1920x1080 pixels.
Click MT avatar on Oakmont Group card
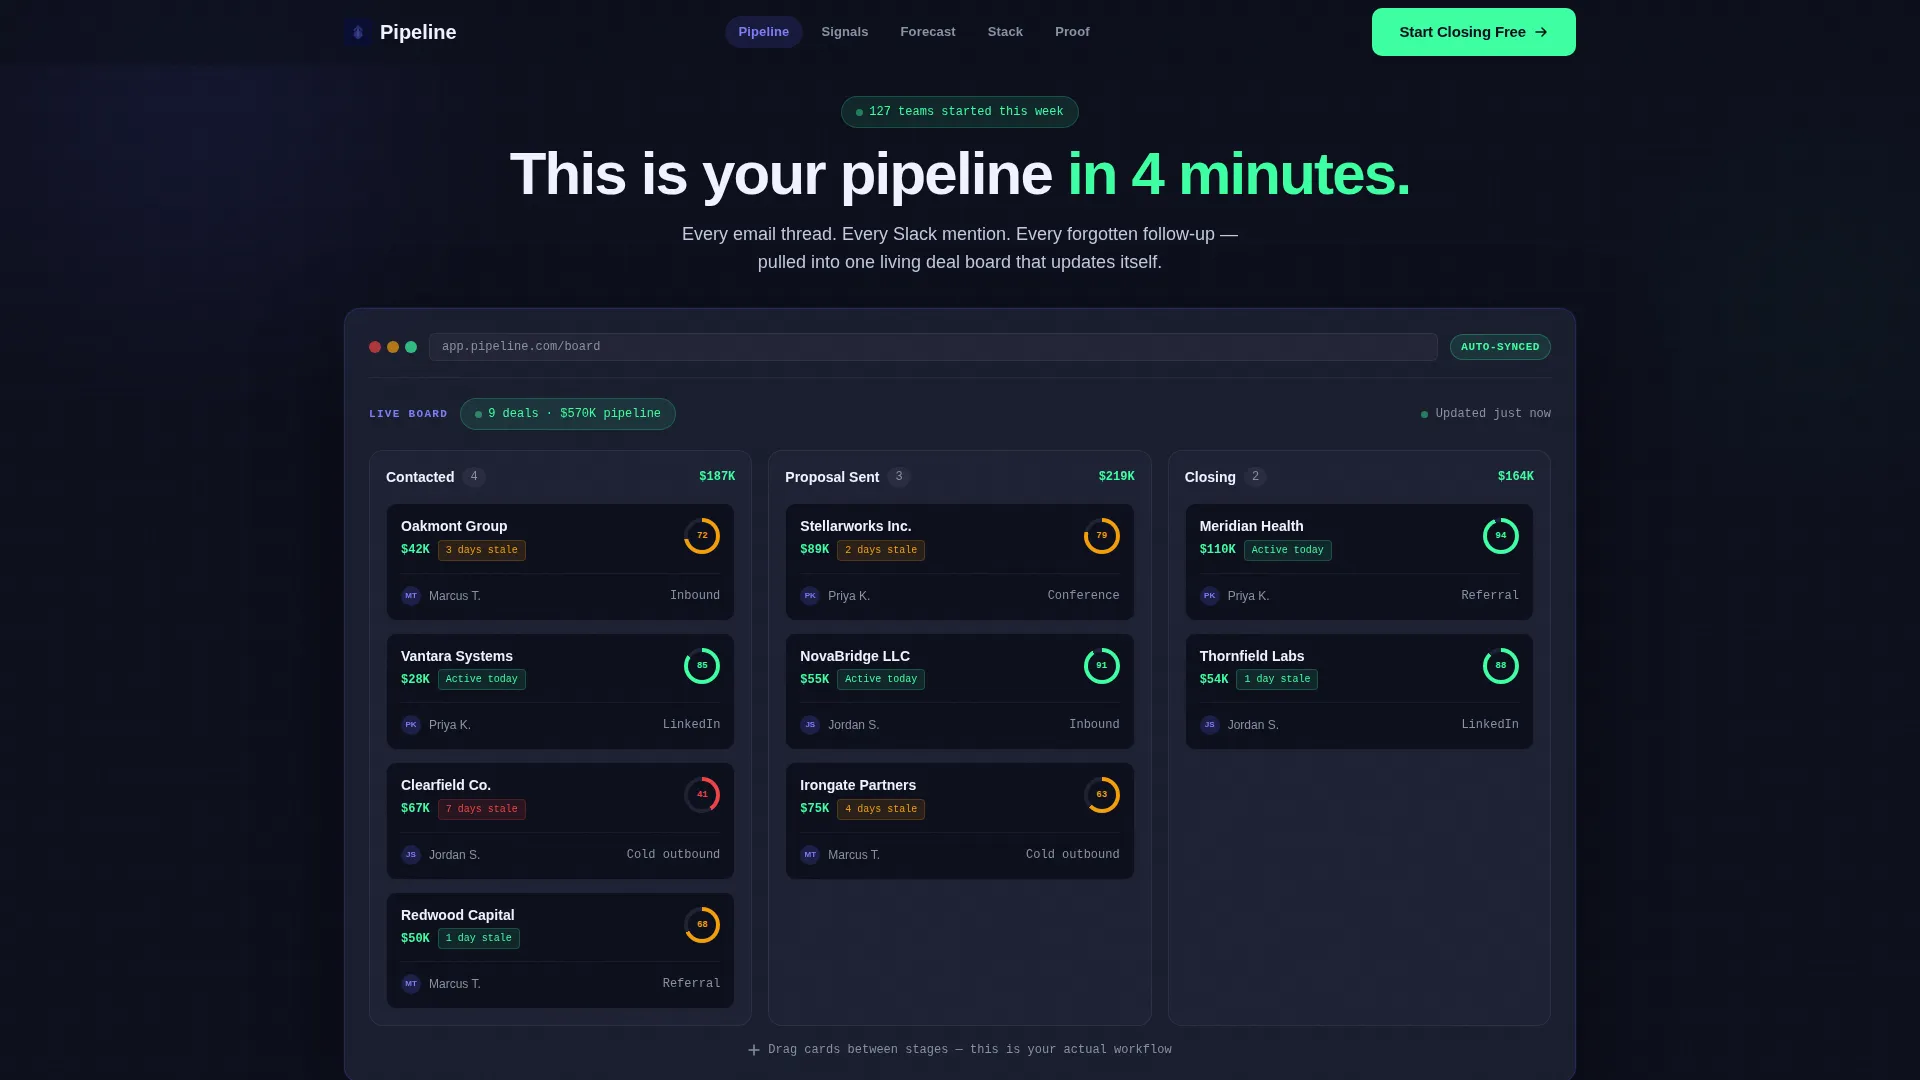pyautogui.click(x=411, y=596)
